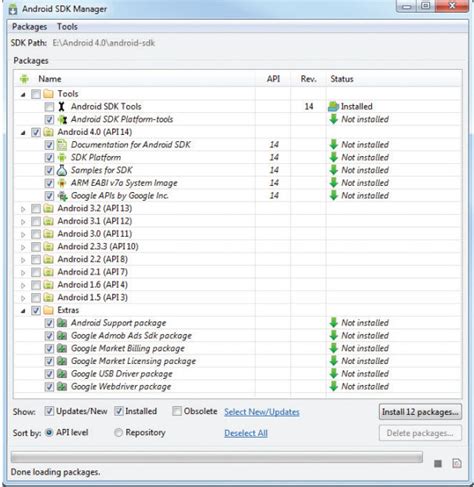Open the Packages menu
Viewport: 474px width, 487px height.
point(29,27)
